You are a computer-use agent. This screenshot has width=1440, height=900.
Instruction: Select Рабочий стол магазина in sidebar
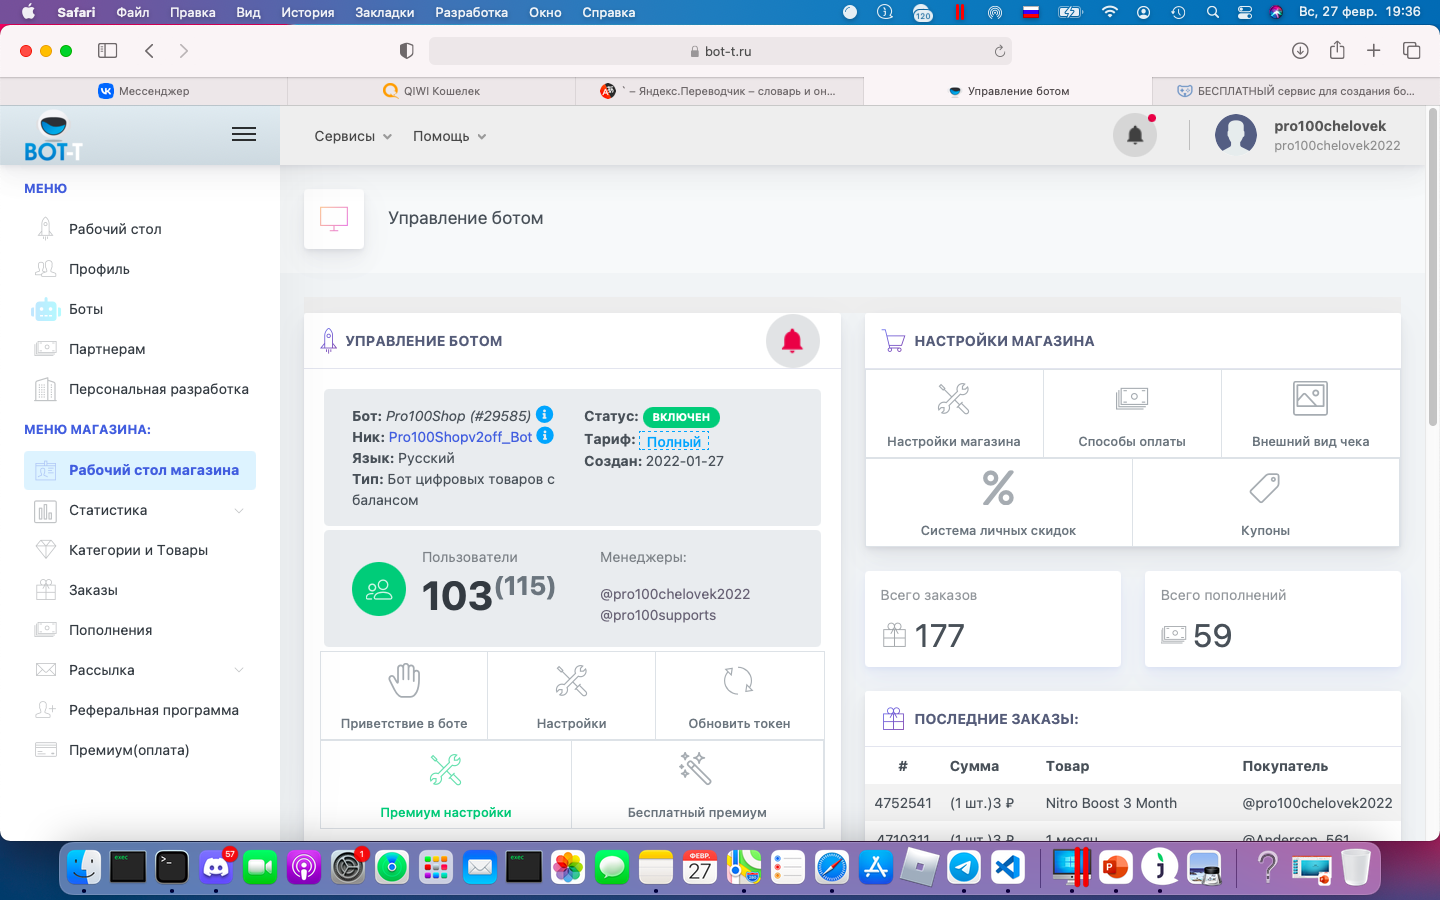click(x=140, y=470)
